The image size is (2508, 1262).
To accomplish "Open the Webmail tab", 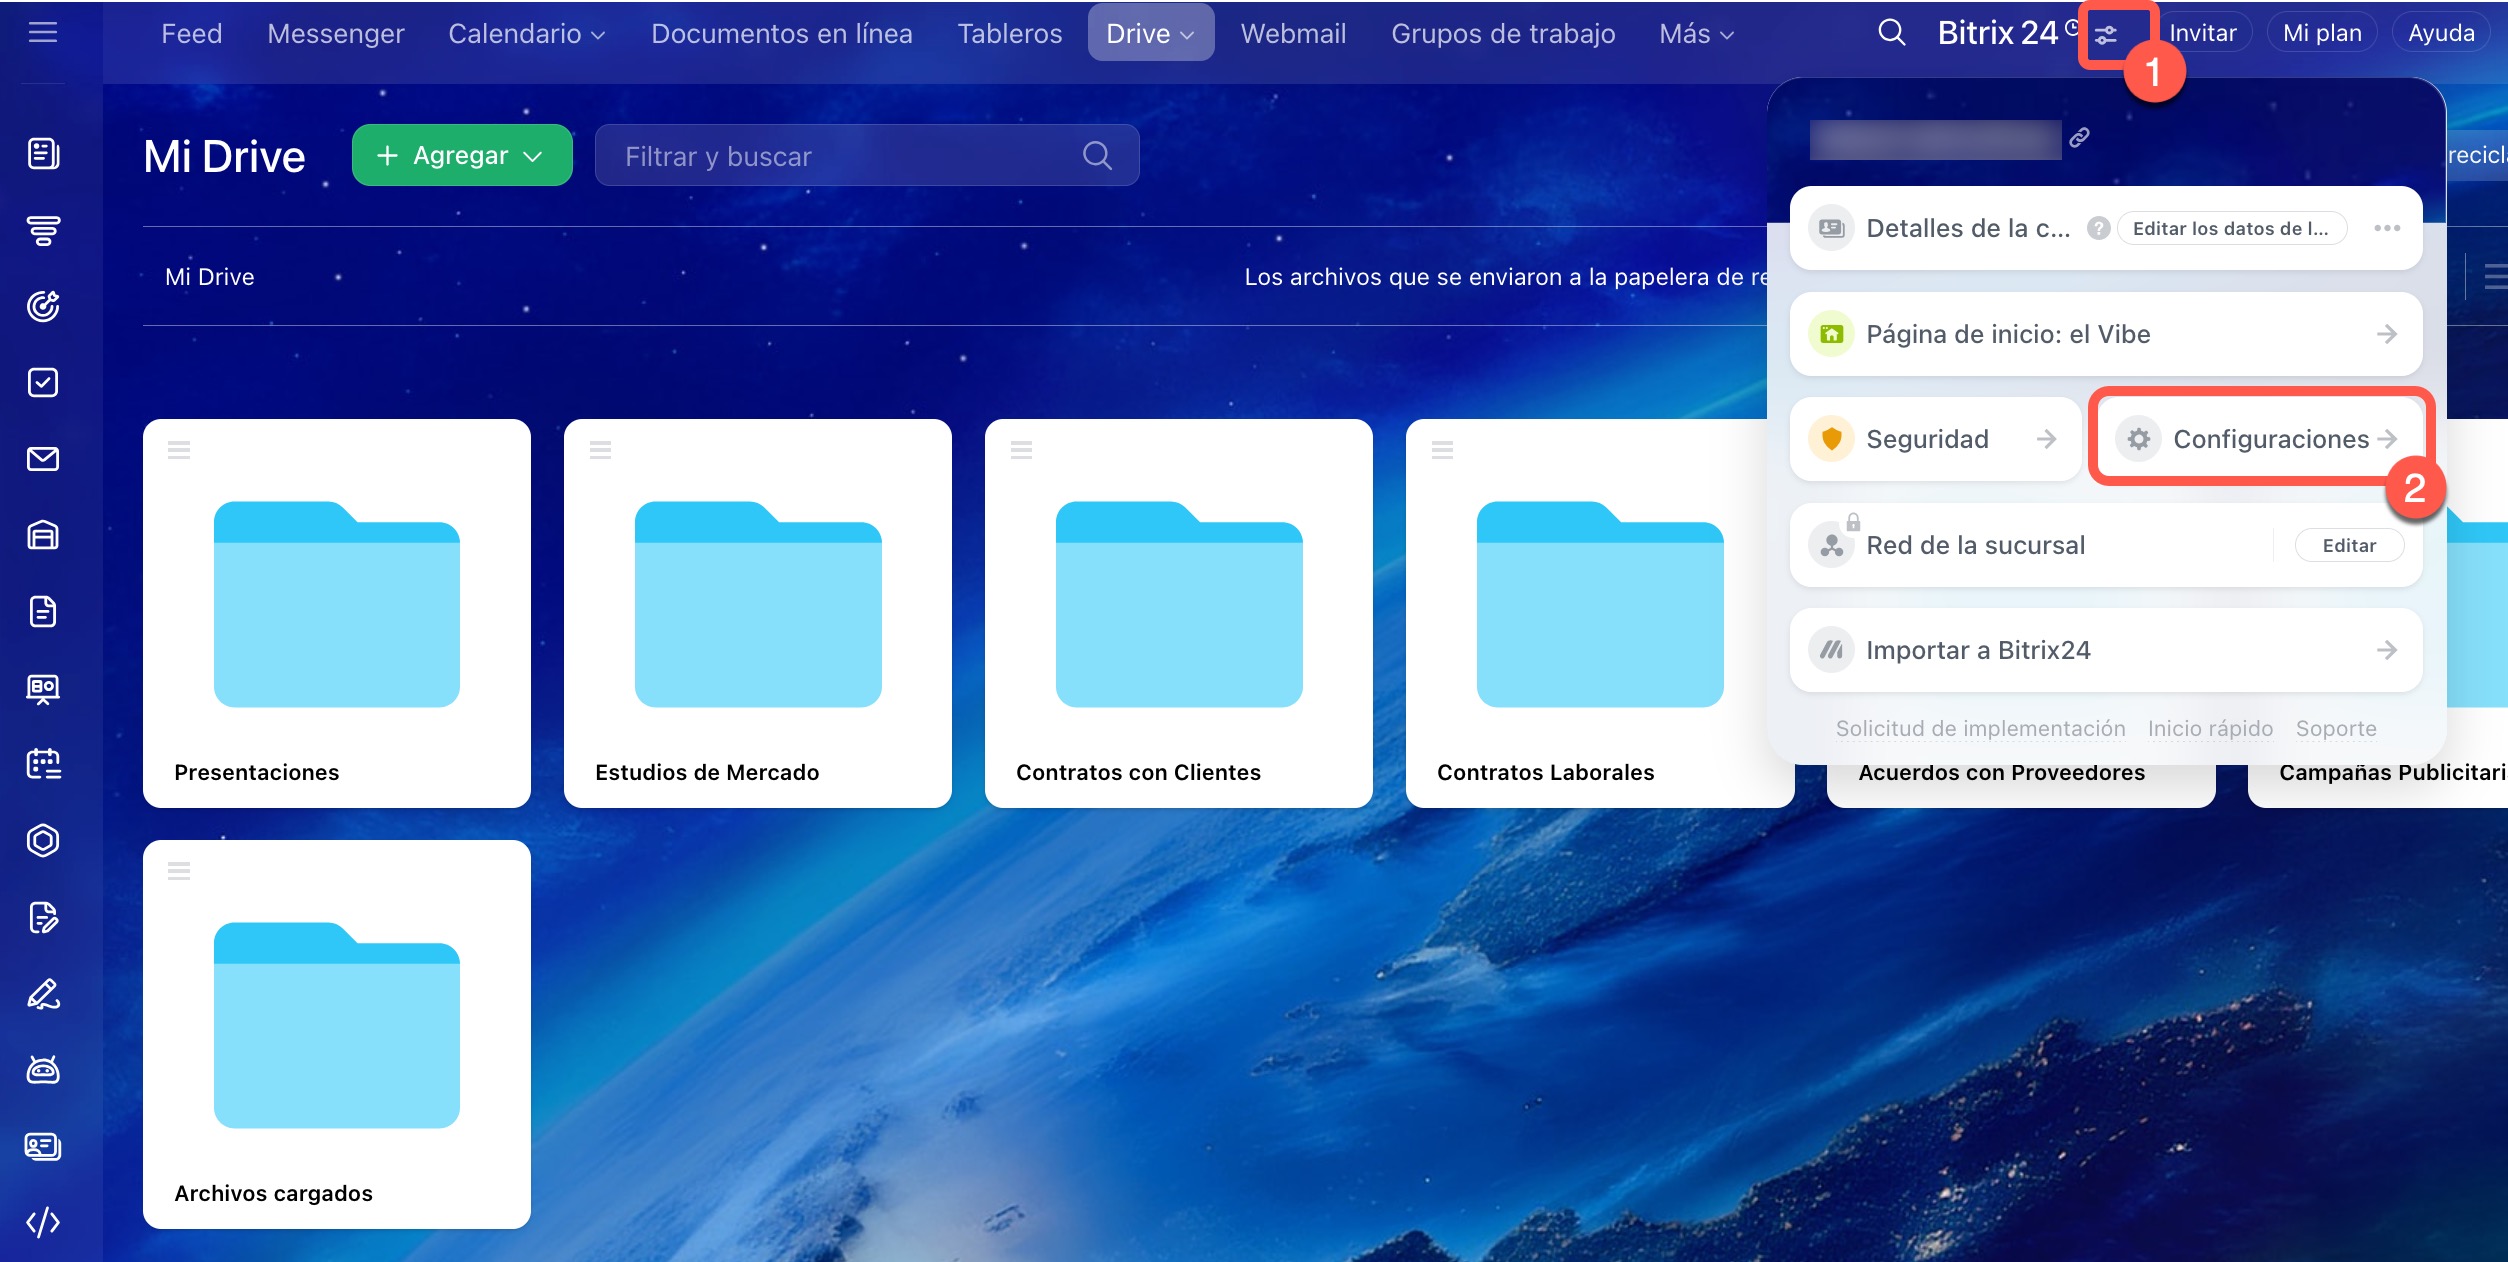I will pyautogui.click(x=1293, y=34).
